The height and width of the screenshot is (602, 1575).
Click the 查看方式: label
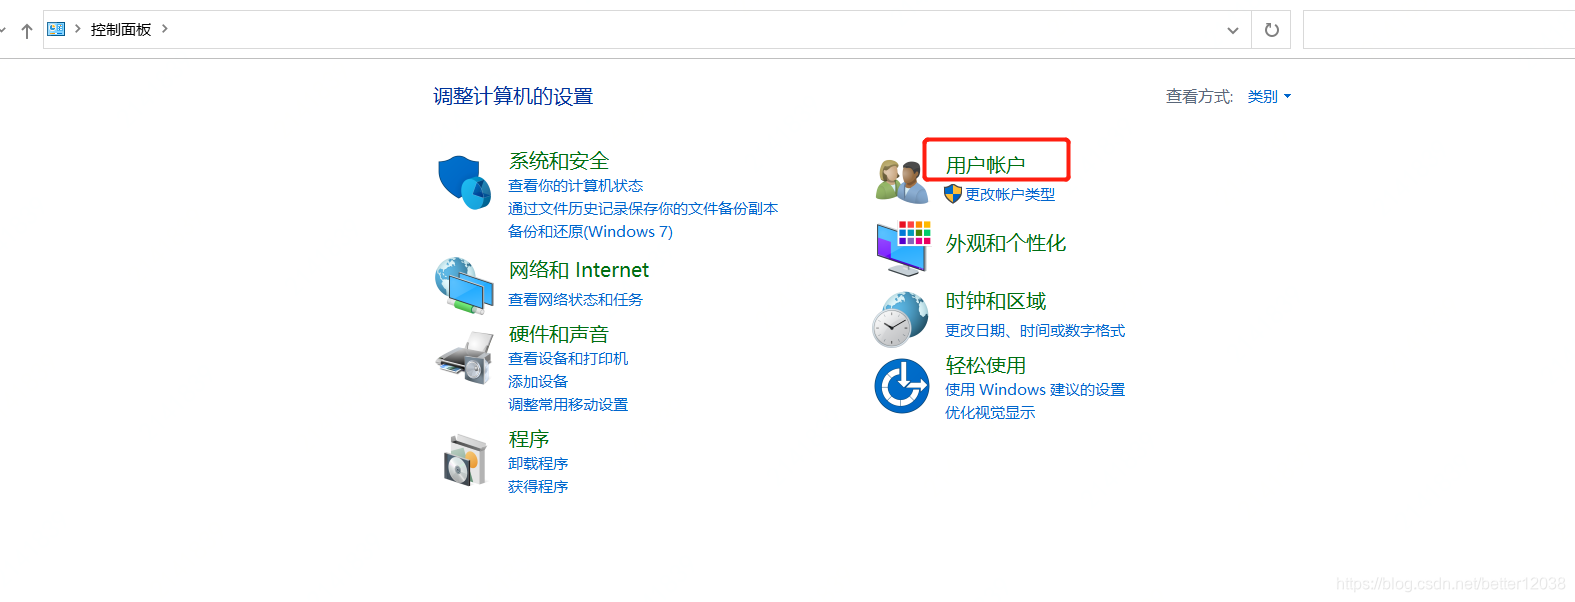[1200, 97]
